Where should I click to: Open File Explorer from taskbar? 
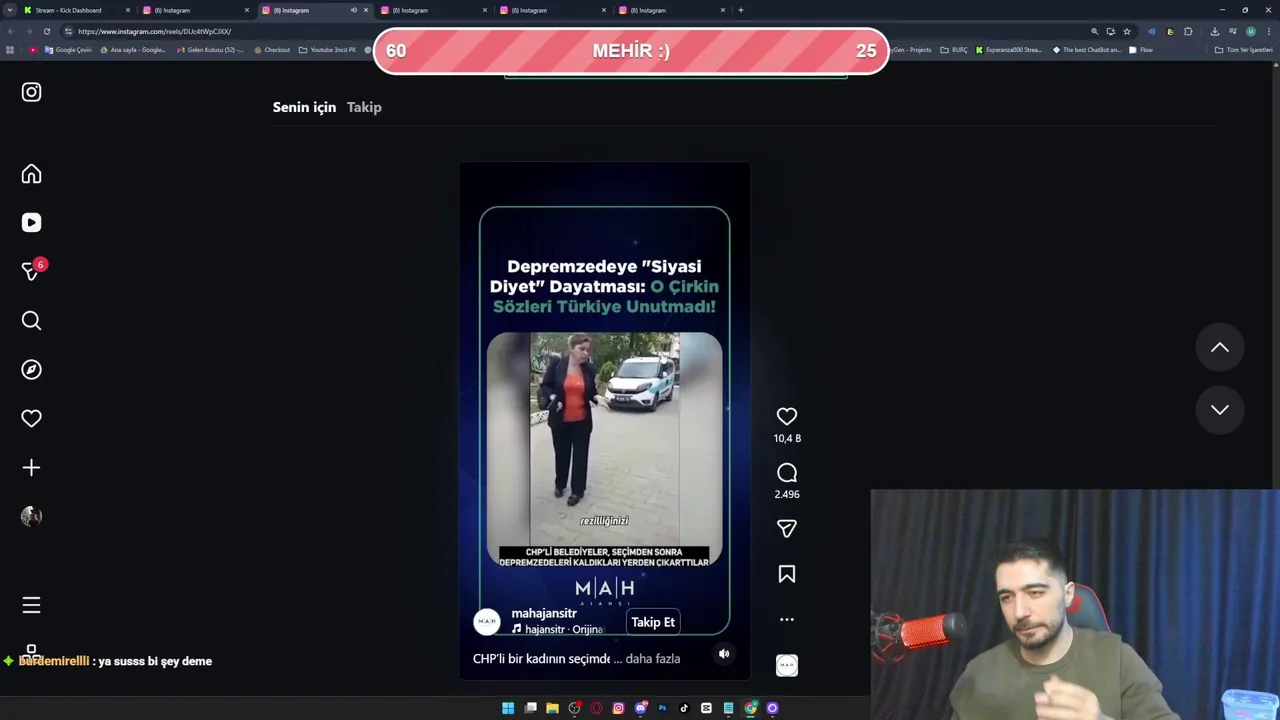(552, 708)
